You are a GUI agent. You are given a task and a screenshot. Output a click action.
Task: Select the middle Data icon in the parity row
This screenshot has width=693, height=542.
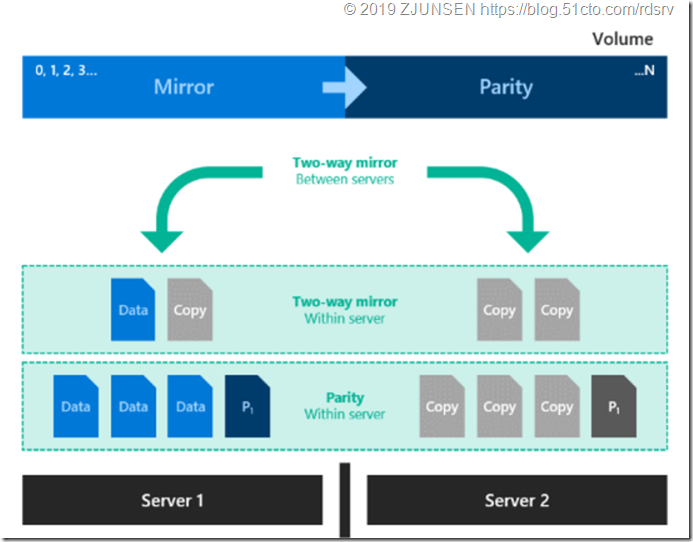[x=133, y=406]
